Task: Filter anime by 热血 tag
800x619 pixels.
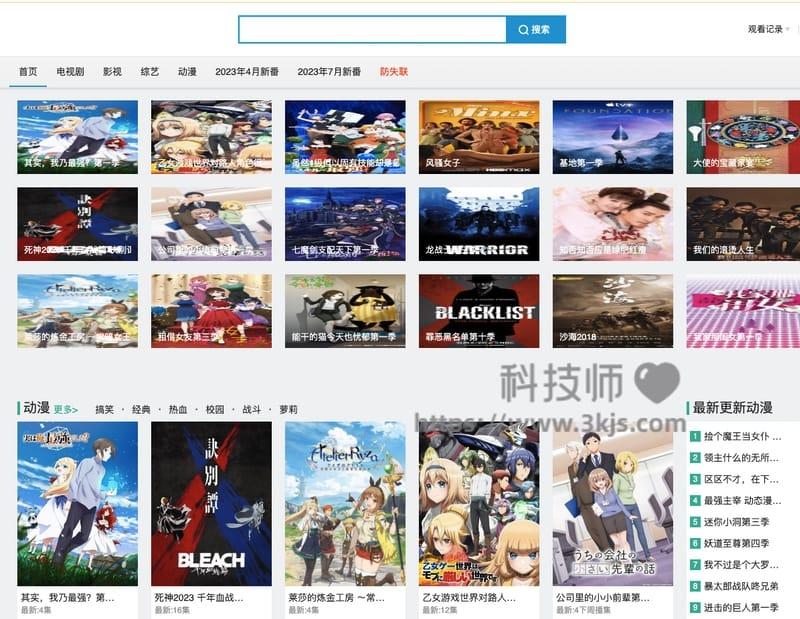Action: tap(178, 409)
